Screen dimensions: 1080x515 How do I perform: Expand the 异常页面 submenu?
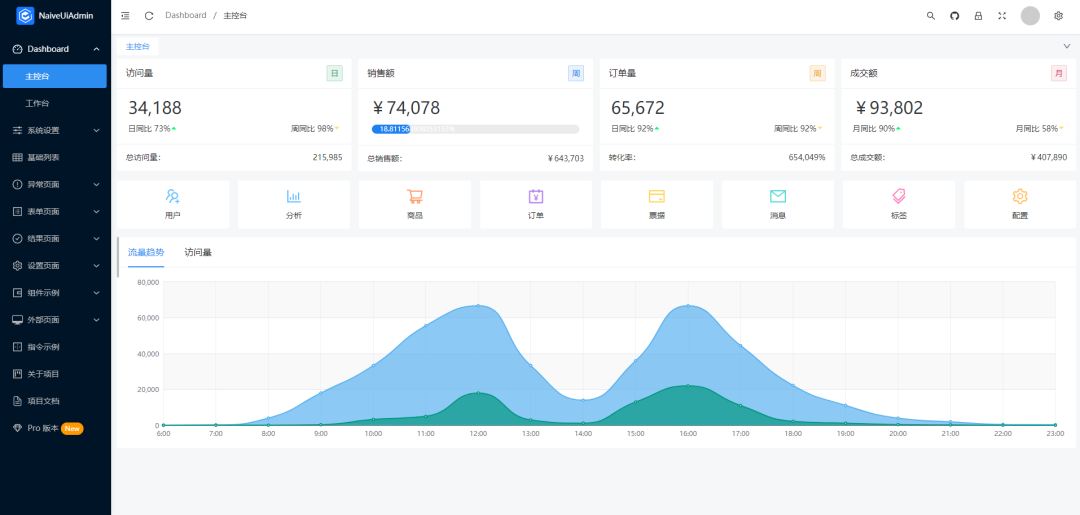coord(96,185)
